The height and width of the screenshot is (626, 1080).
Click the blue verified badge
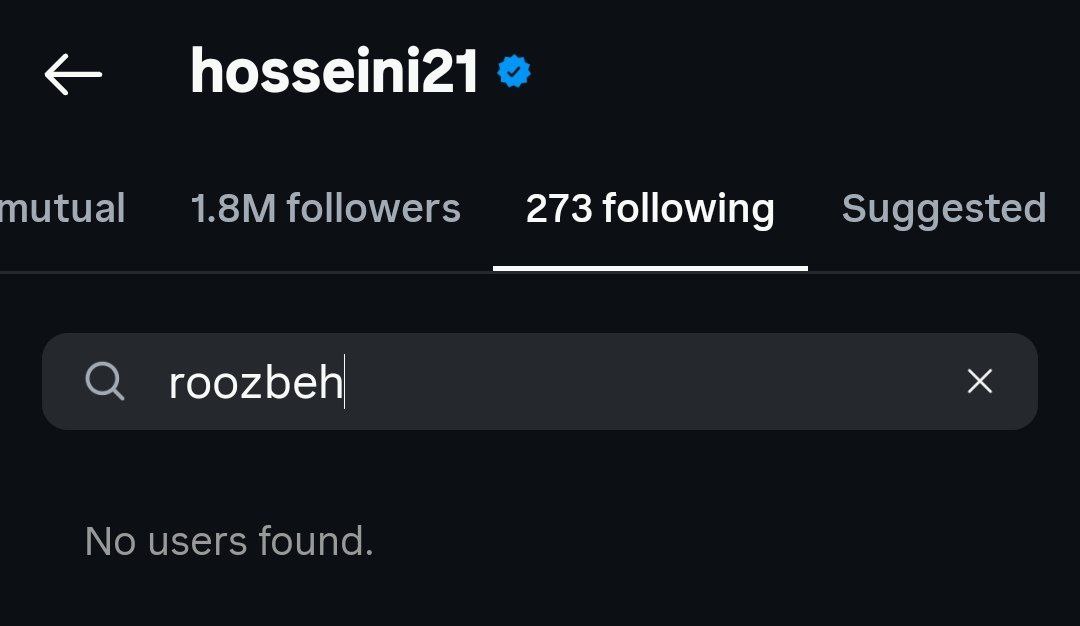514,73
